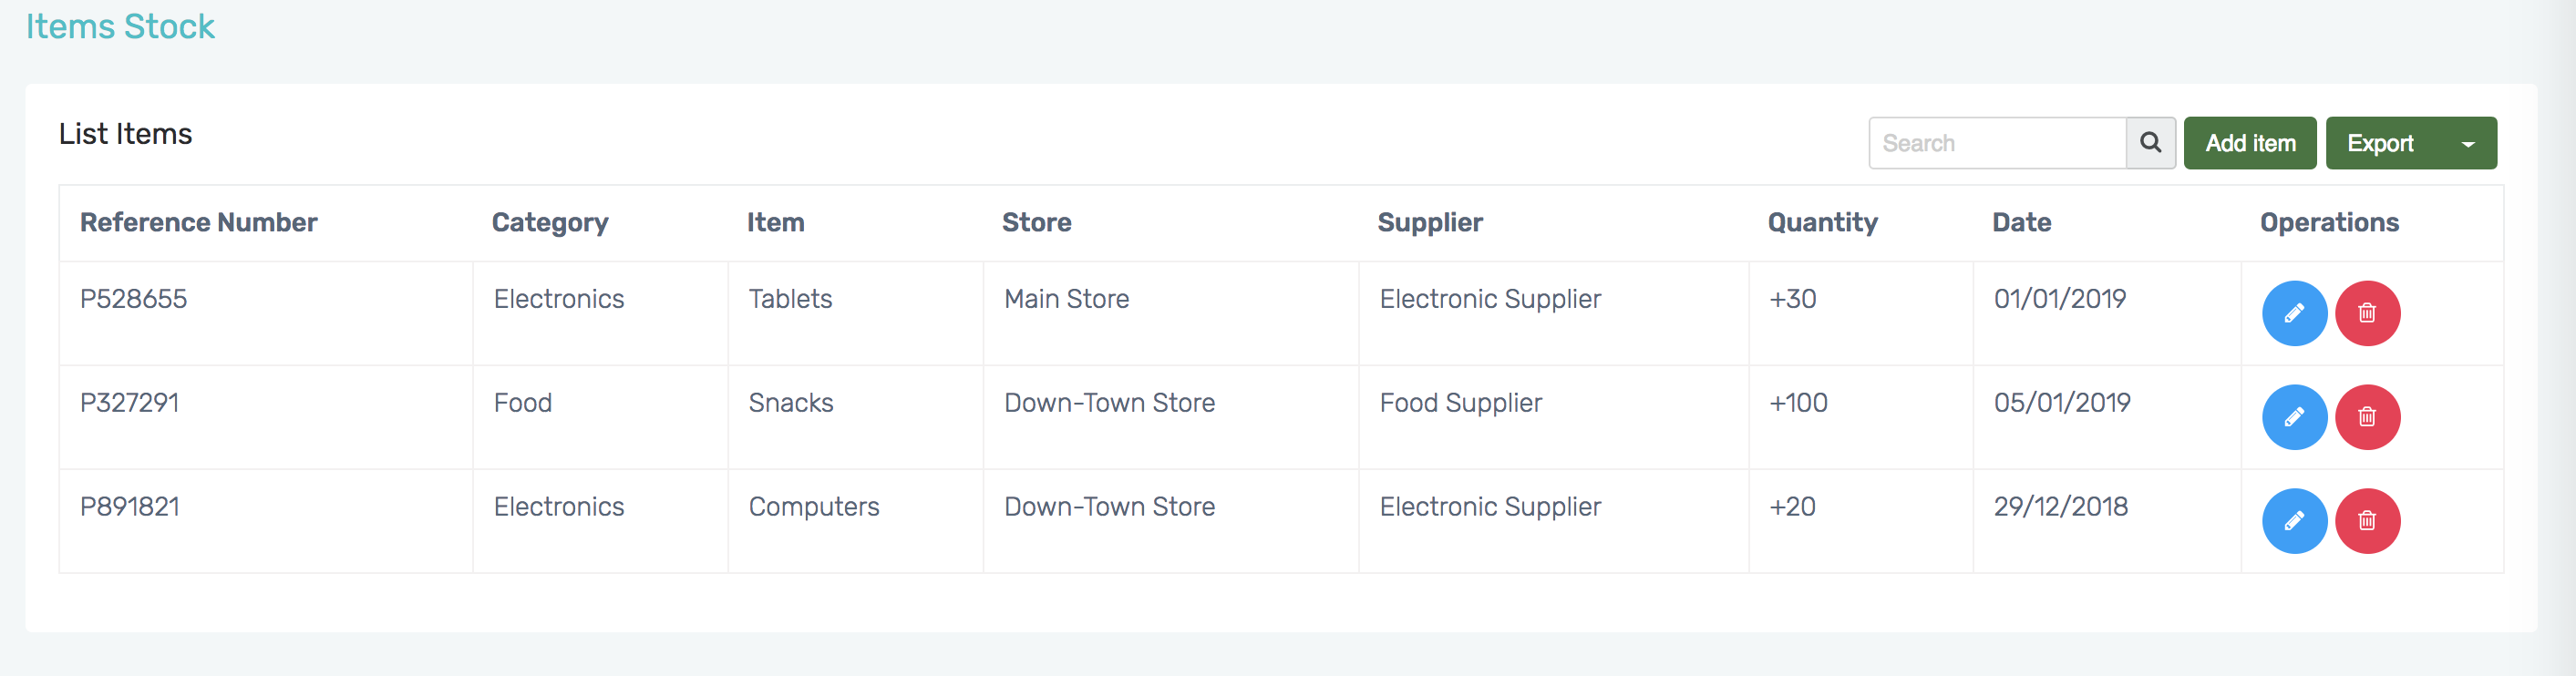Image resolution: width=2576 pixels, height=676 pixels.
Task: Click the Date column header
Action: coord(2021,222)
